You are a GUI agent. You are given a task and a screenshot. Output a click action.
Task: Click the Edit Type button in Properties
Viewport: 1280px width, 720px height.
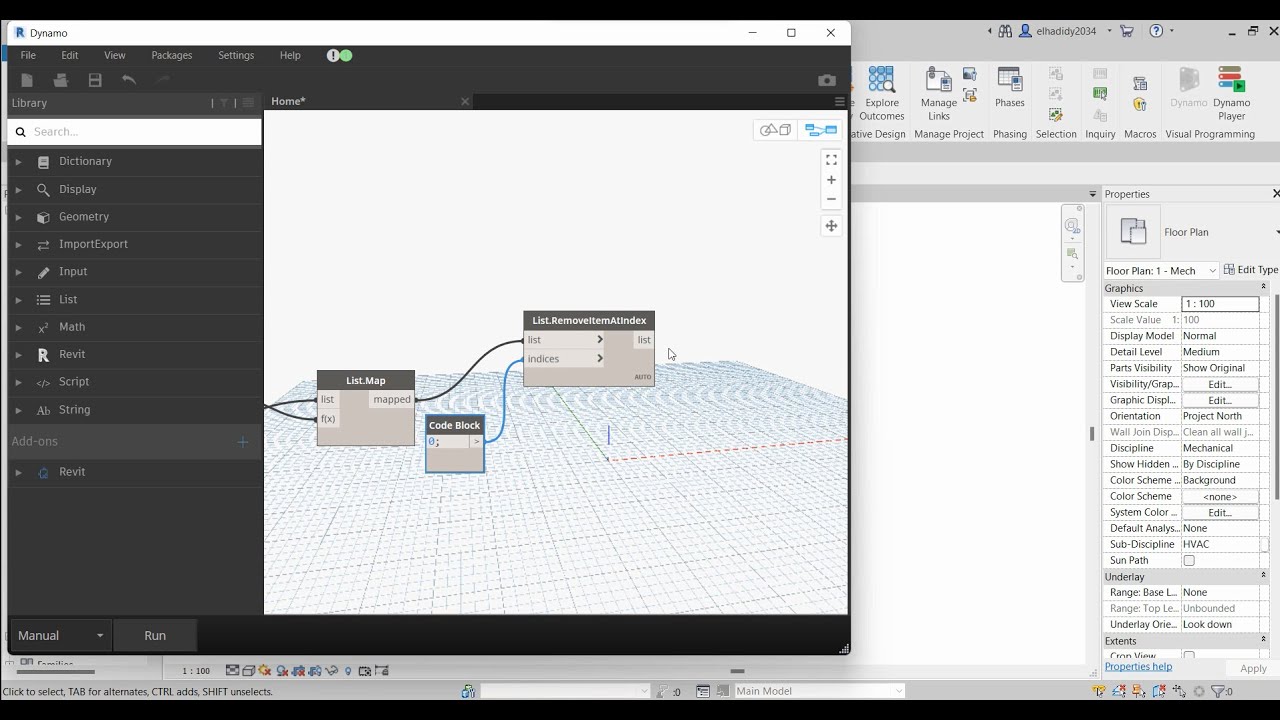click(1251, 270)
